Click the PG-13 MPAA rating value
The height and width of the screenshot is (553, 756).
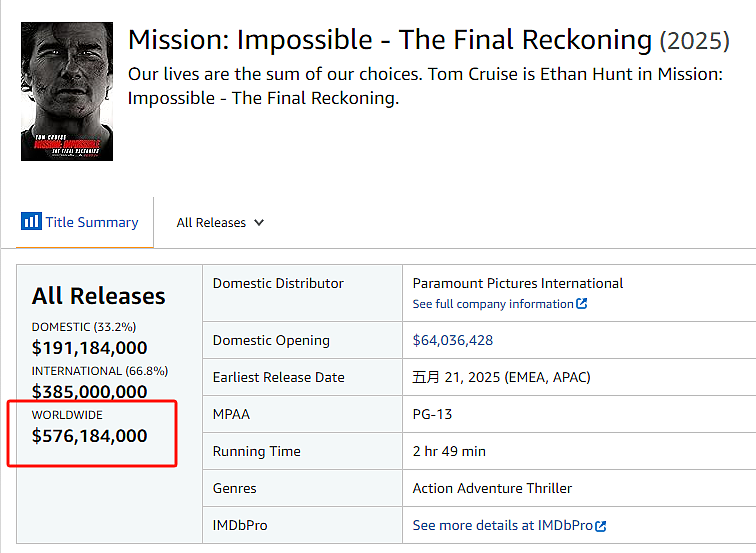click(432, 415)
